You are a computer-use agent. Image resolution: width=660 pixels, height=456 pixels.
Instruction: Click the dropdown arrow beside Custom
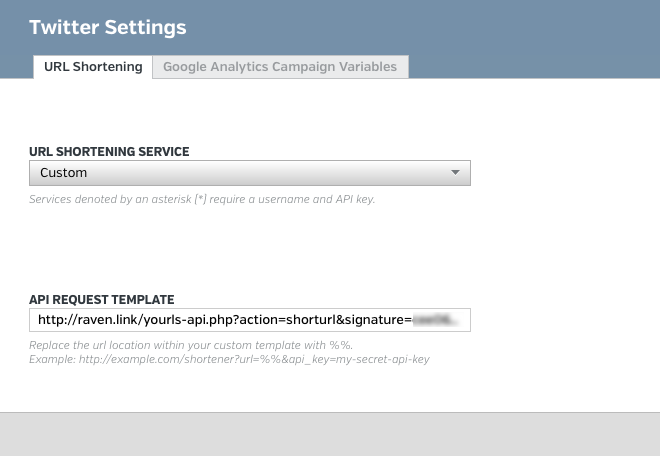click(x=455, y=173)
